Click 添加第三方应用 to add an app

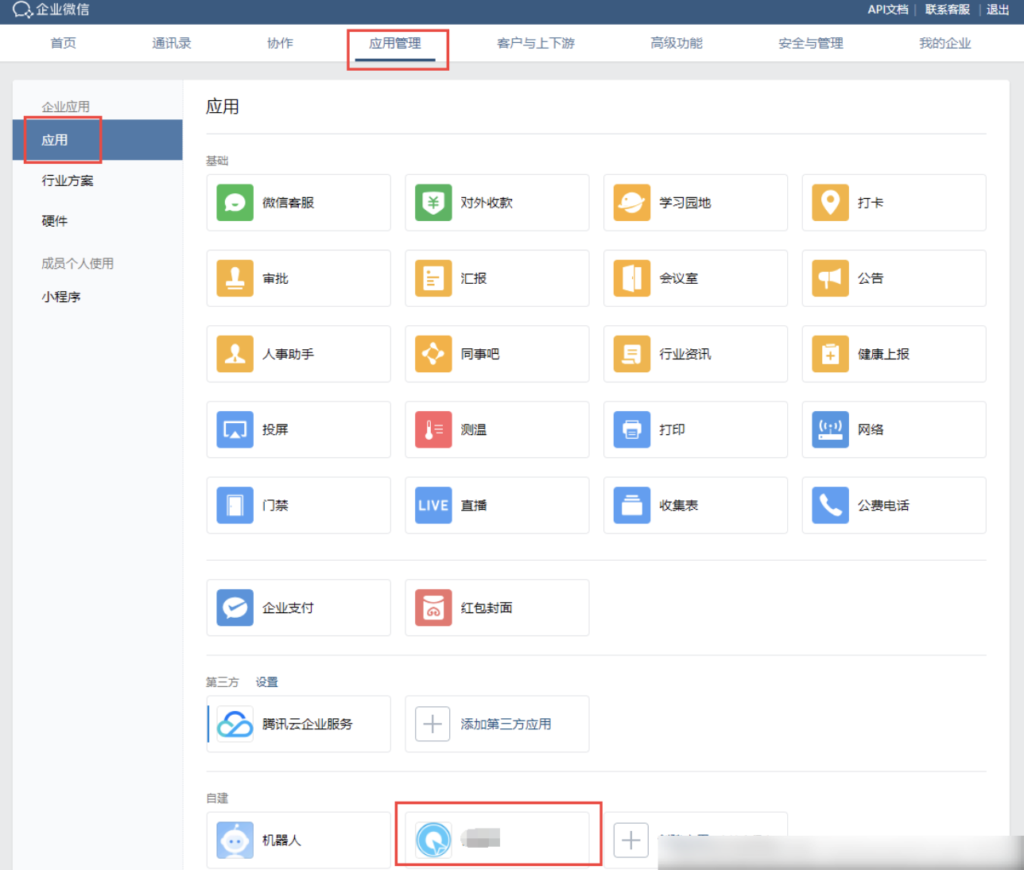(496, 724)
